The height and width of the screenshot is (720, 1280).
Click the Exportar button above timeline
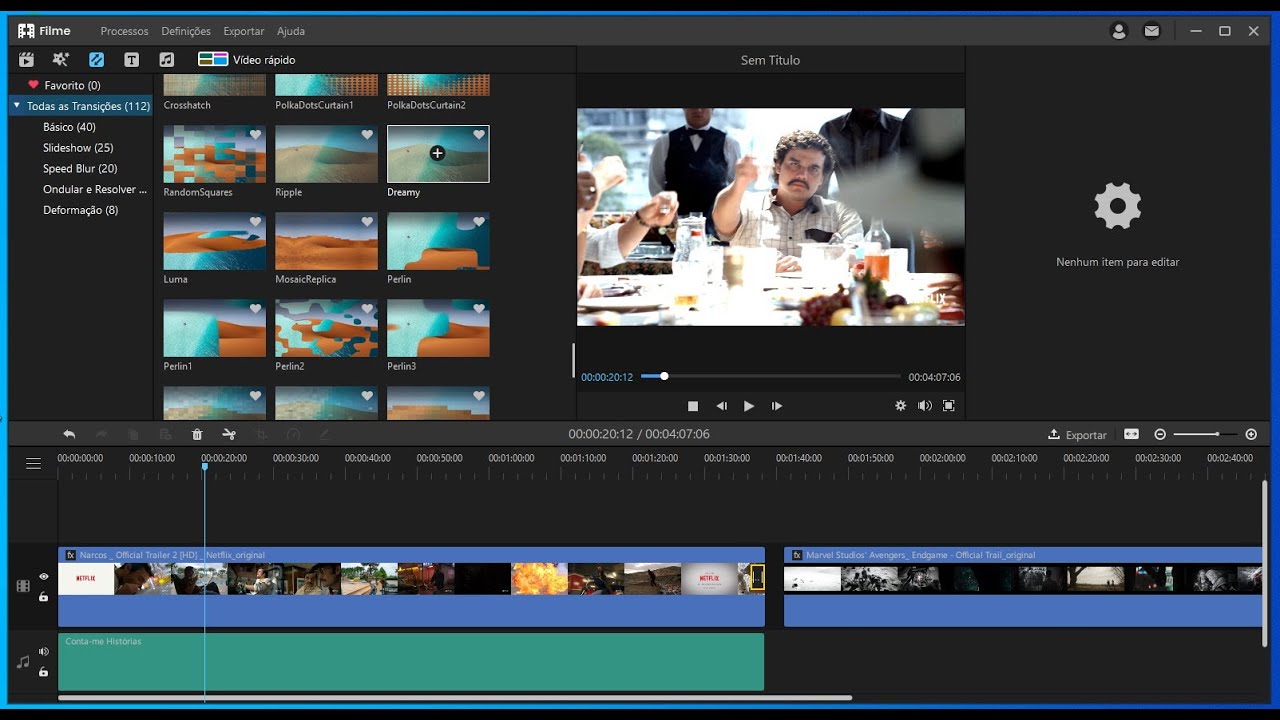pyautogui.click(x=1077, y=434)
